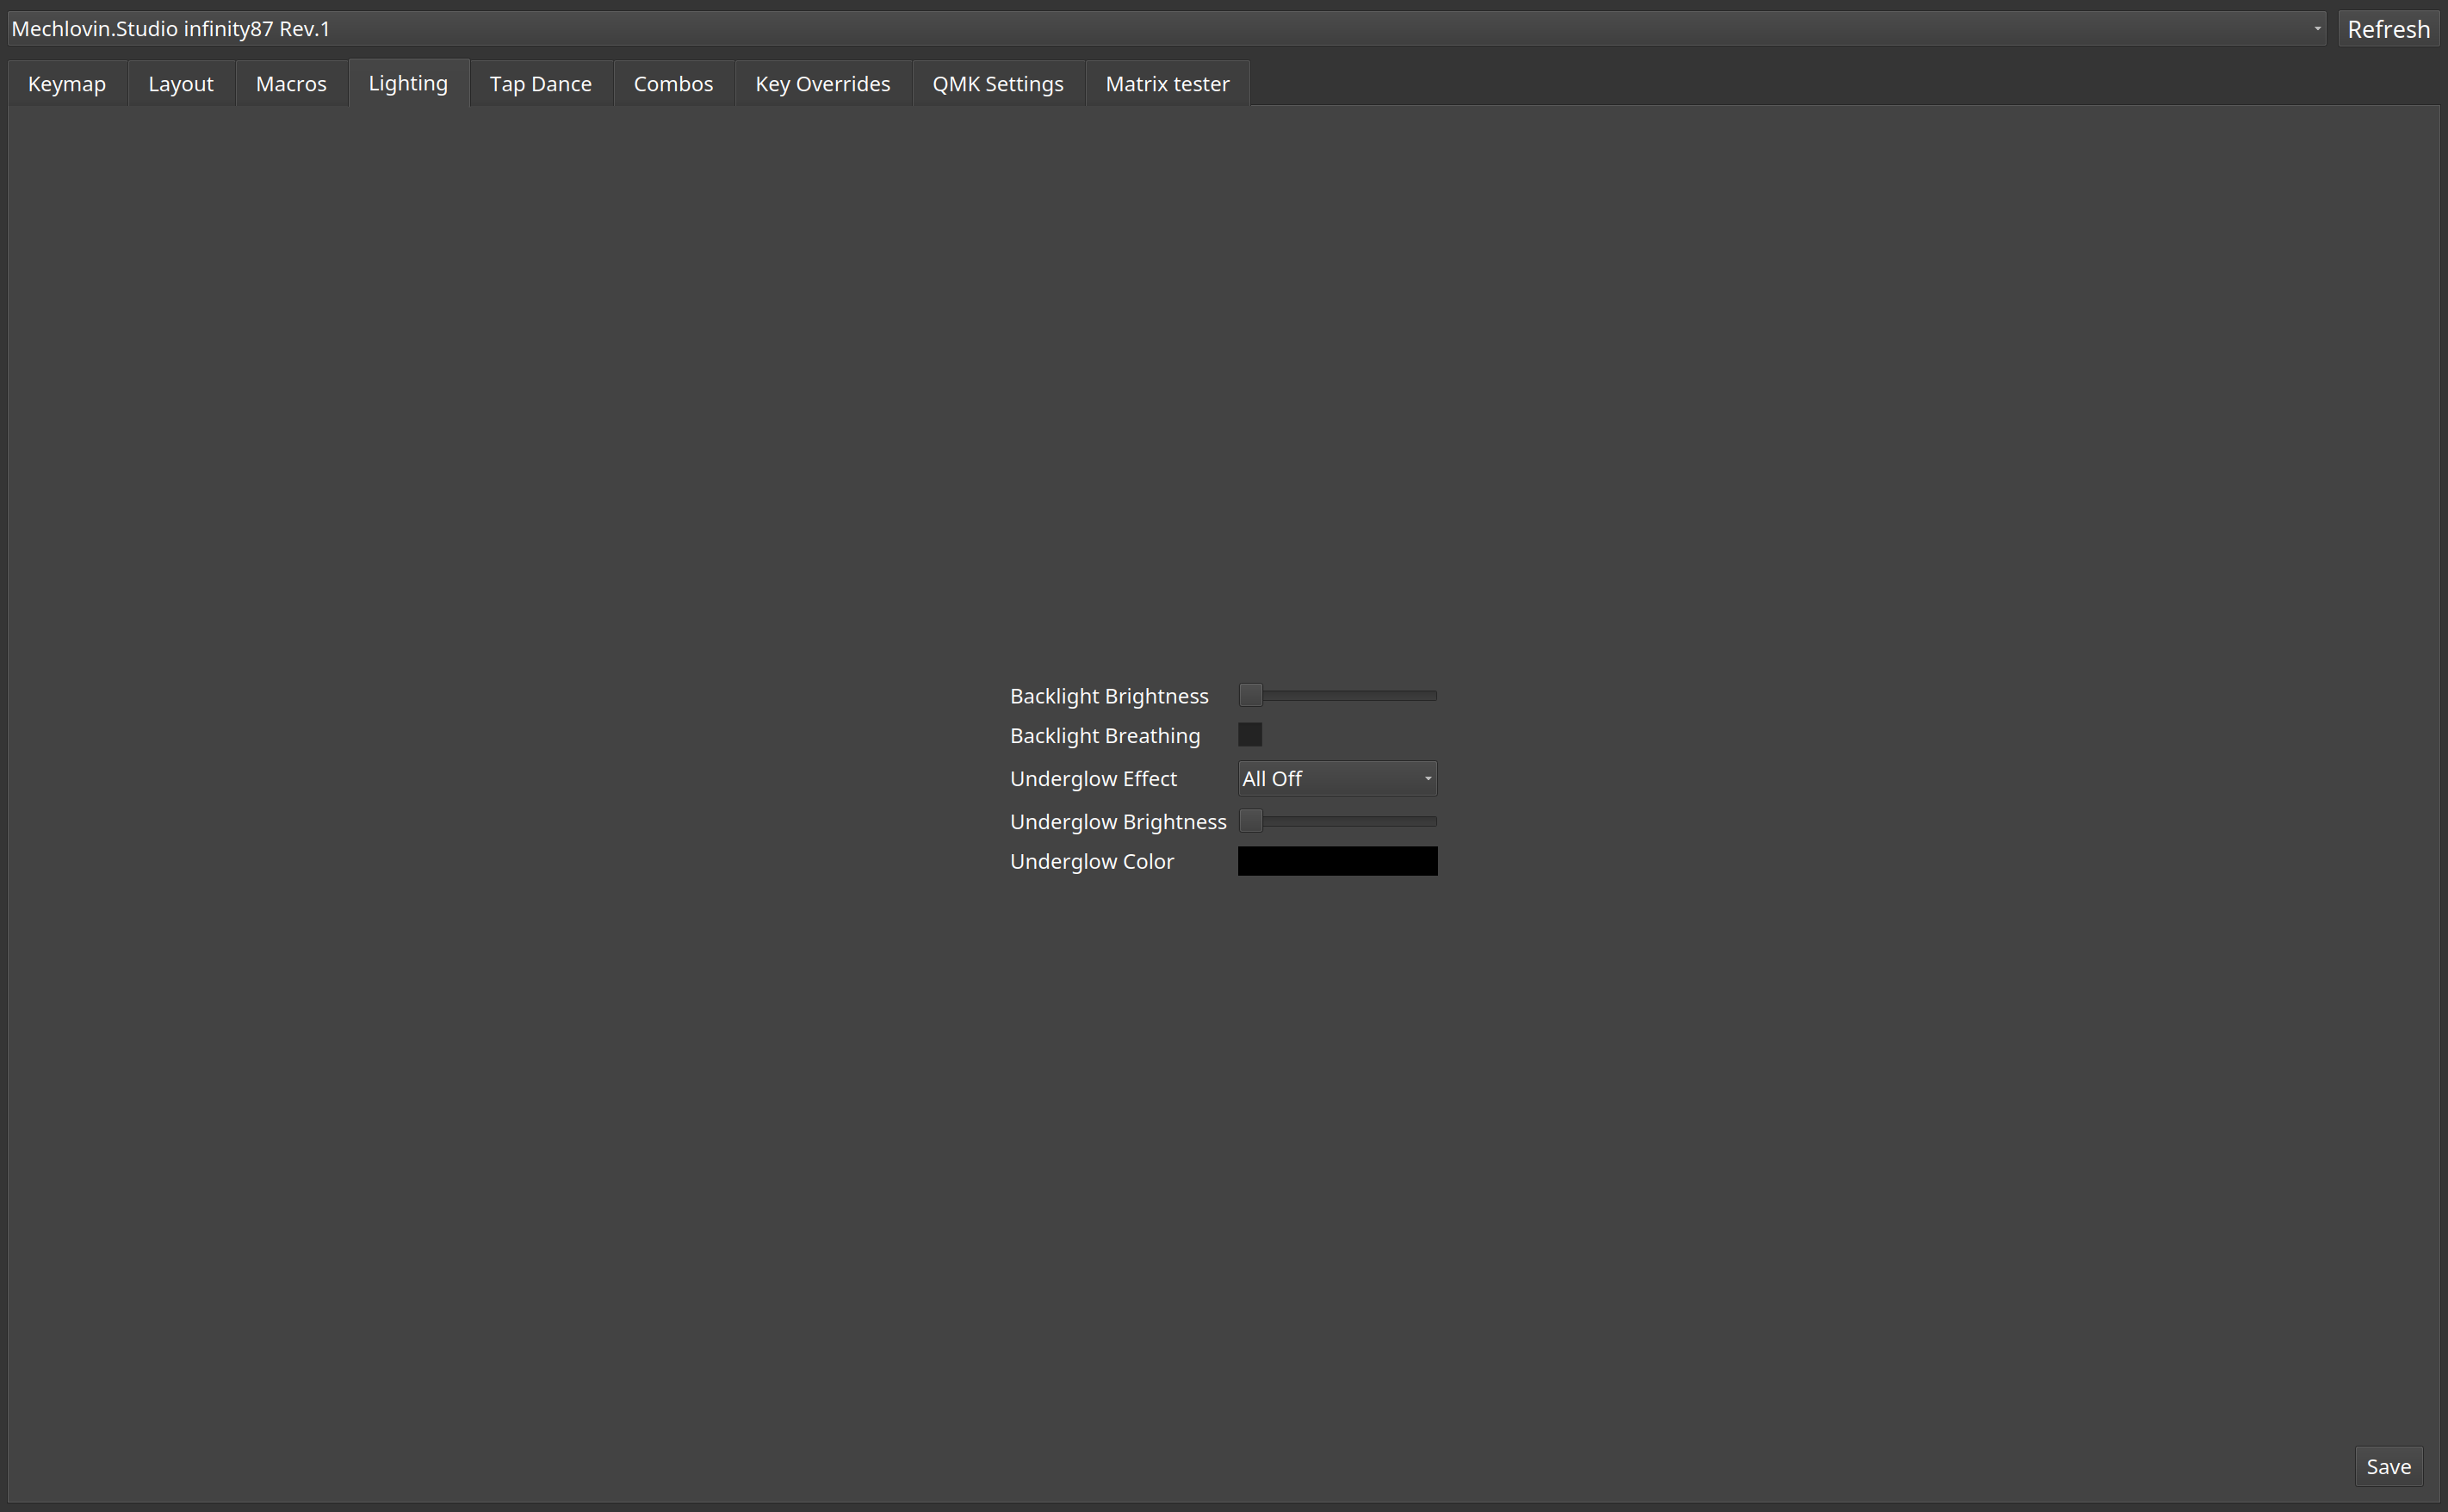Open the Layout tab
Viewport: 2448px width, 1512px height.
[x=181, y=83]
